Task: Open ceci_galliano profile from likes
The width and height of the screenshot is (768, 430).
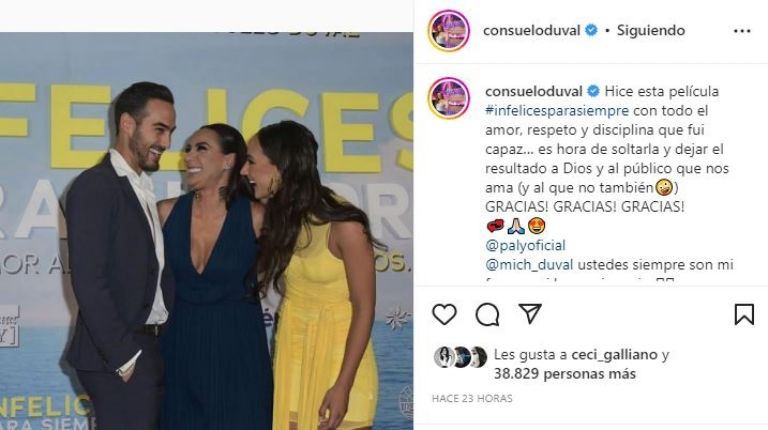Action: click(x=614, y=355)
